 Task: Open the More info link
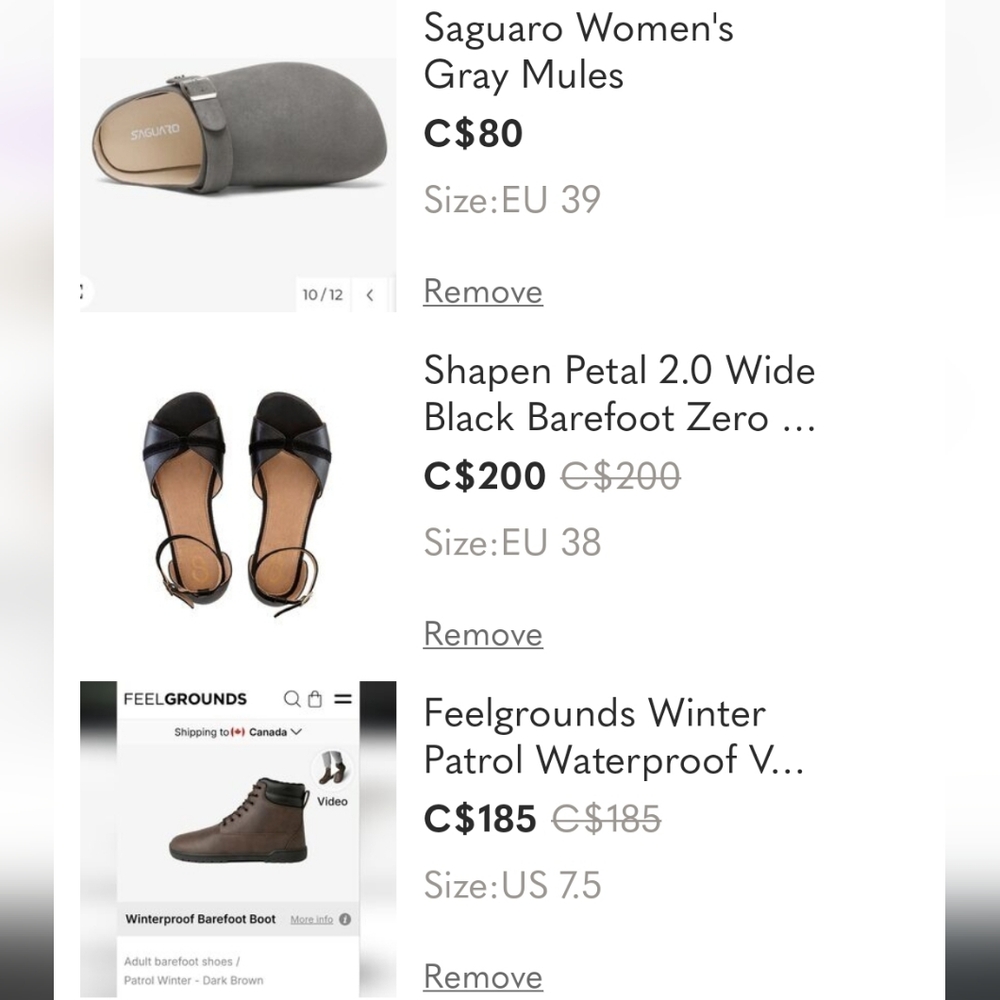pos(311,919)
